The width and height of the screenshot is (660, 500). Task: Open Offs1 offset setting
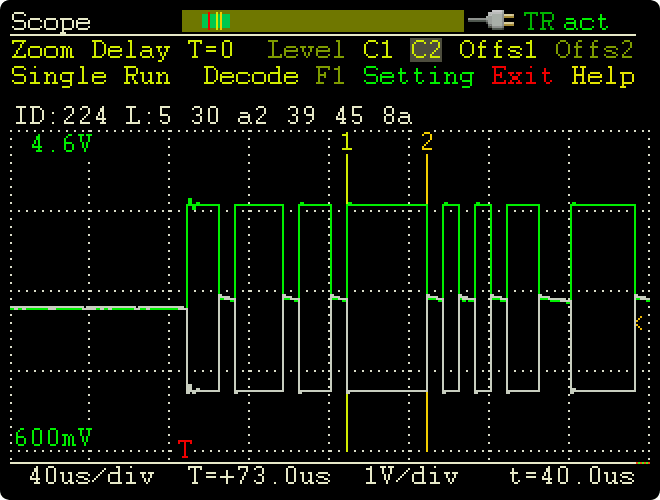click(x=498, y=49)
